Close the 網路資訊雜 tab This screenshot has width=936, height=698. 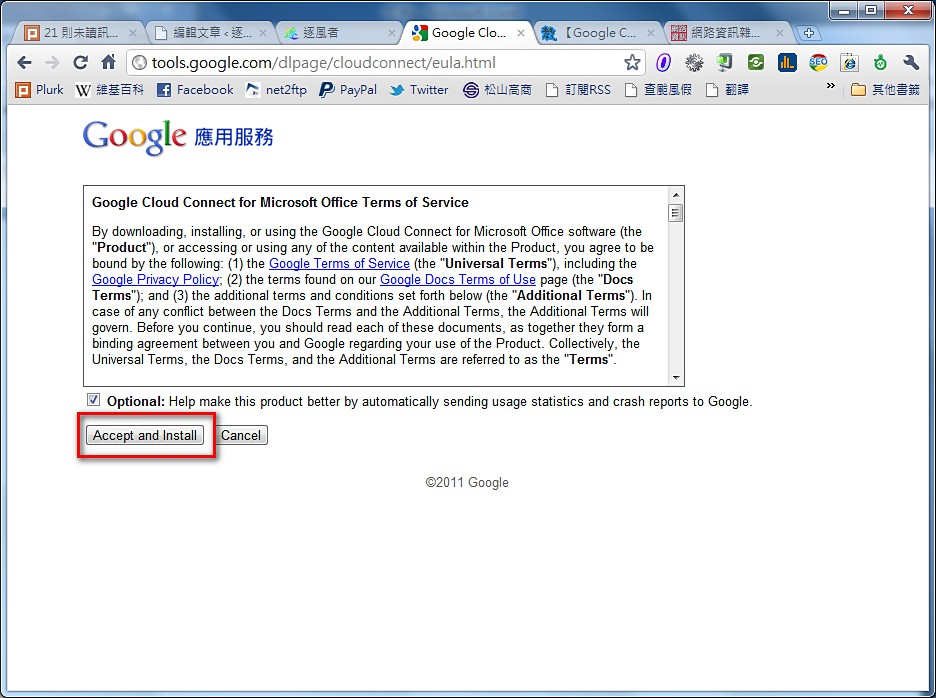780,33
